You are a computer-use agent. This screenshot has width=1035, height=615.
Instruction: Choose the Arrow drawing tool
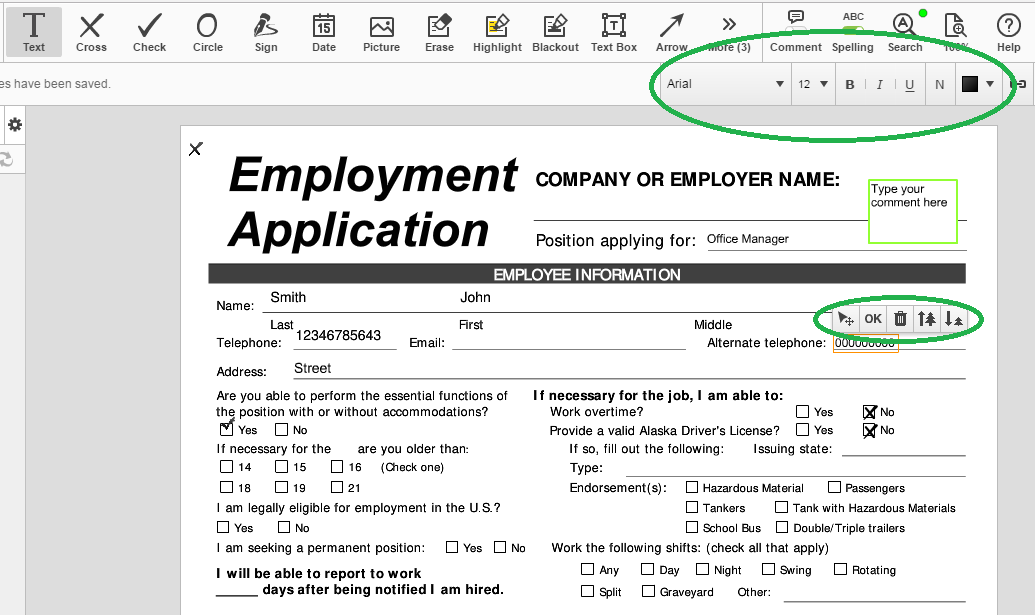click(671, 32)
